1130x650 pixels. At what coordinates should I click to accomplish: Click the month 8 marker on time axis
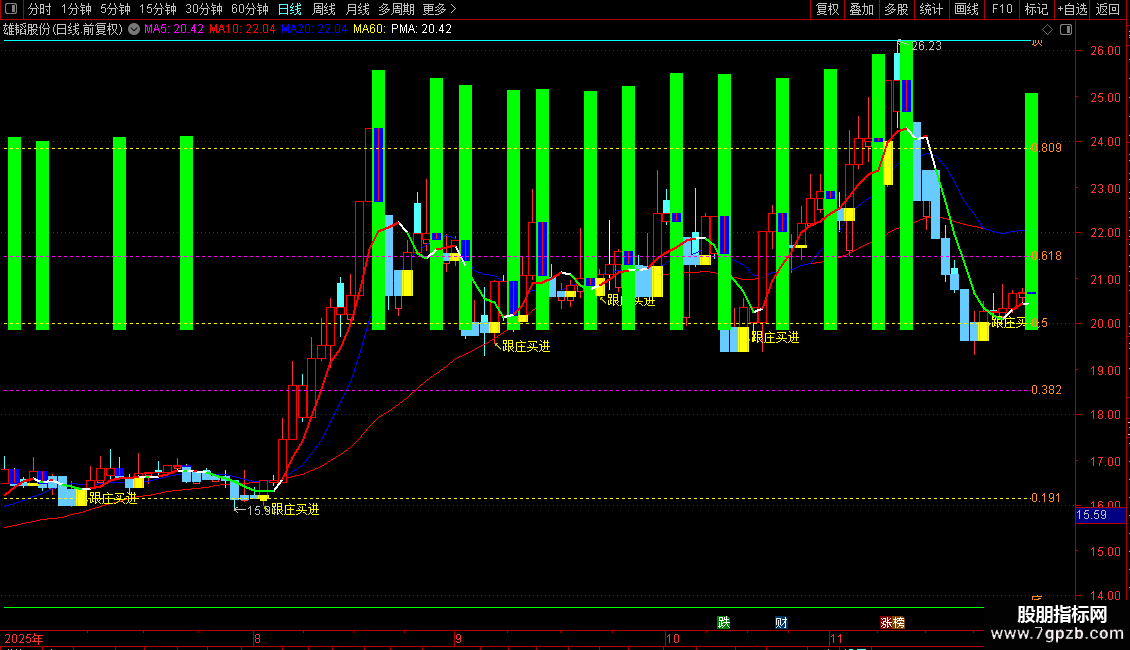[x=257, y=638]
